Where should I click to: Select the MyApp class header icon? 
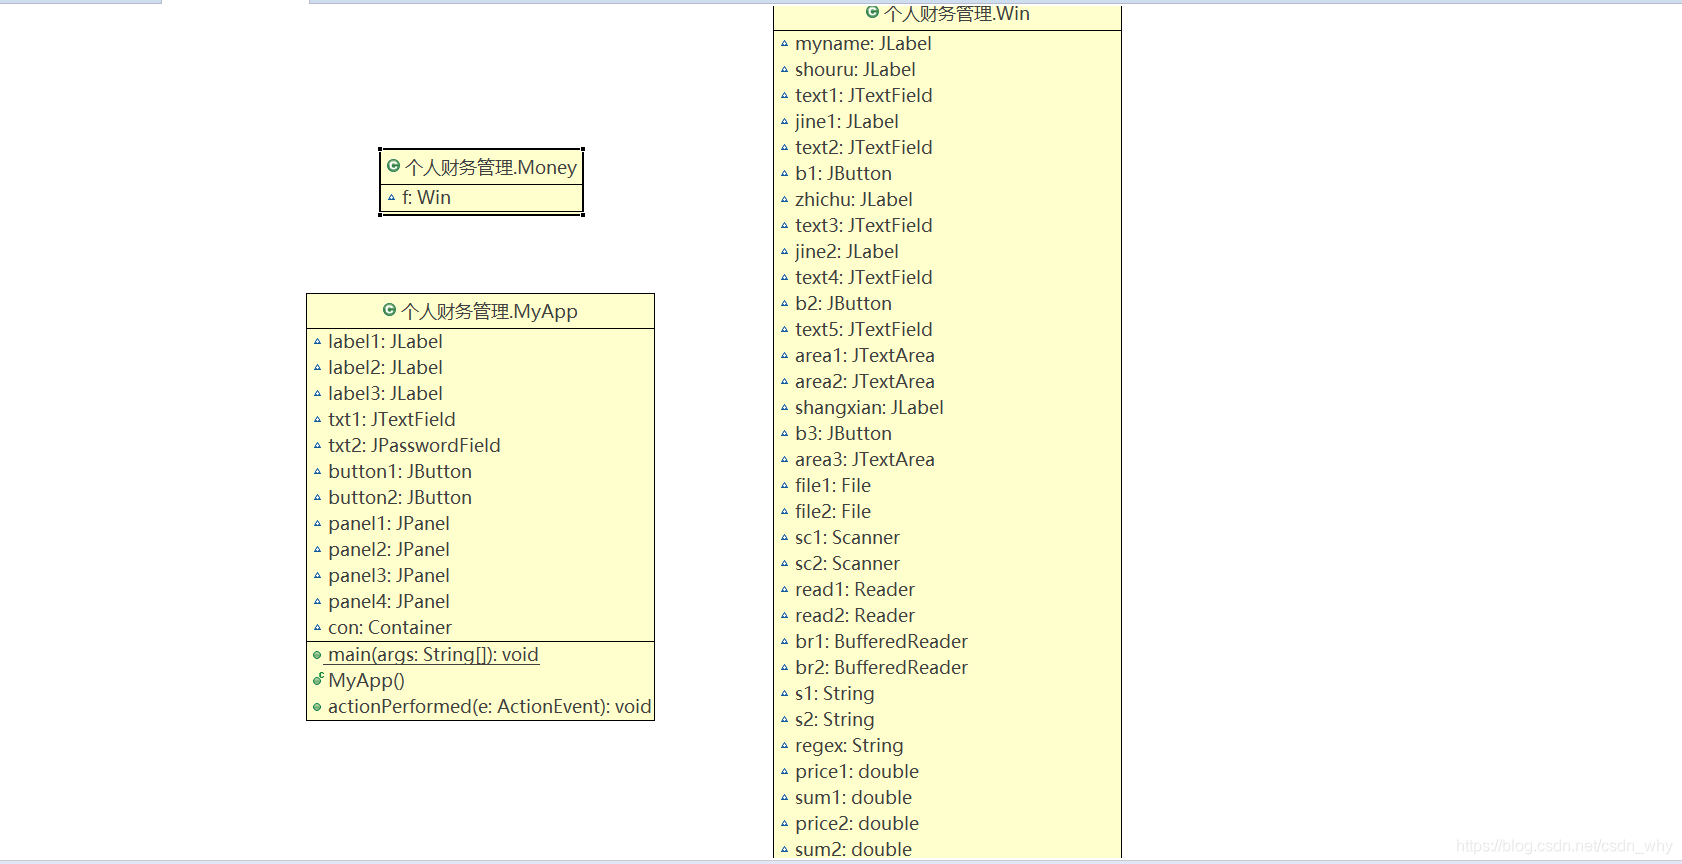(389, 310)
